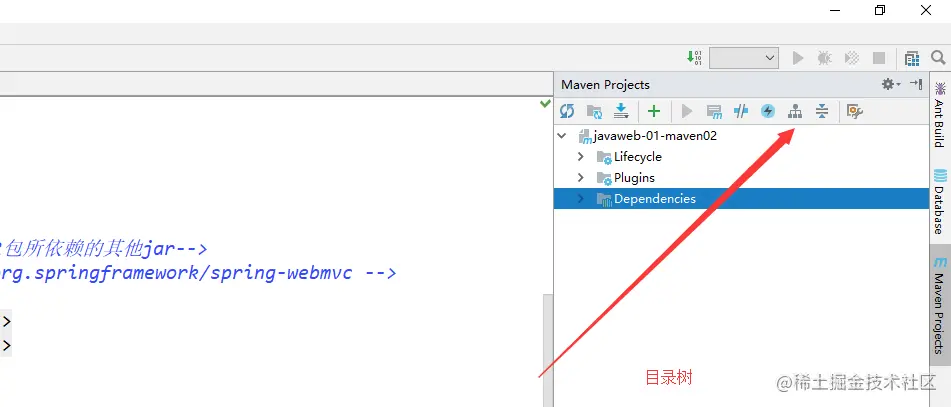Click the editor vertical scrollbar
Image resolution: width=951 pixels, height=407 pixels.
click(548, 350)
